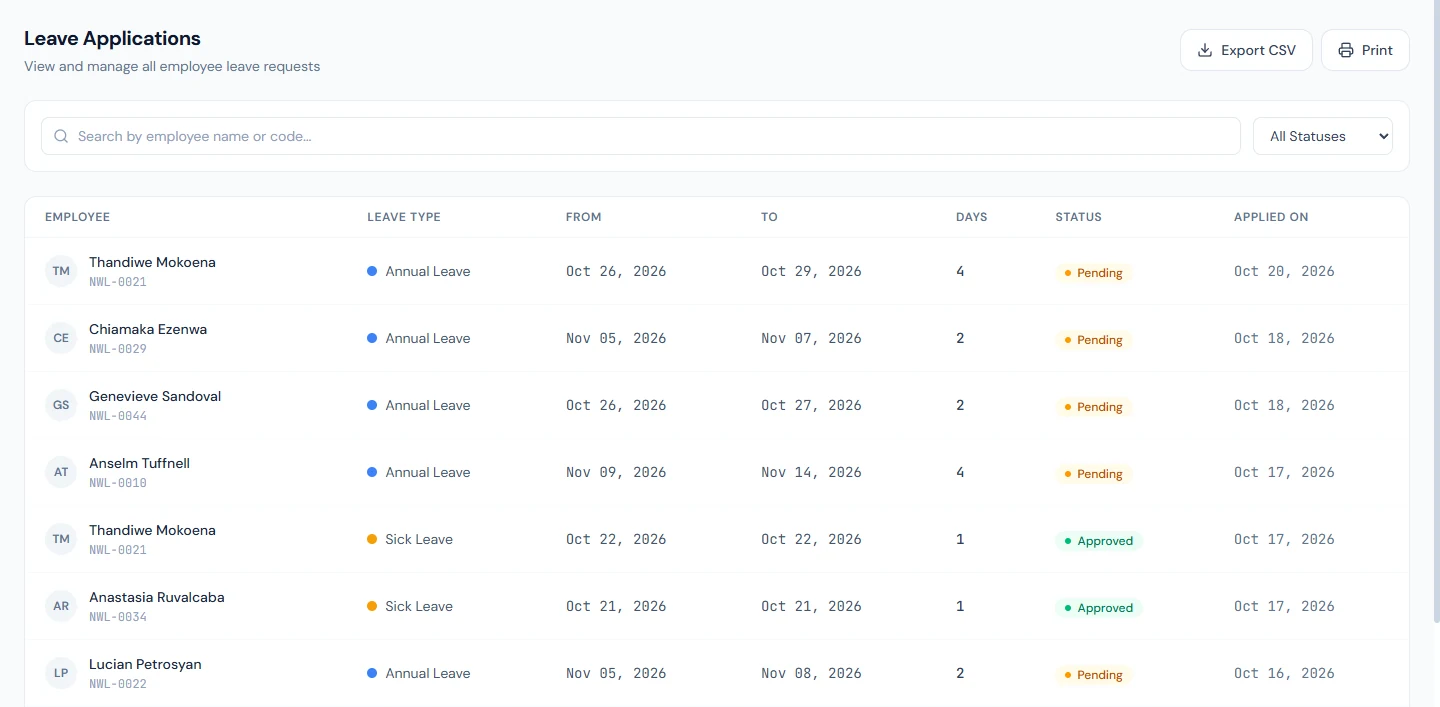The image size is (1440, 707).
Task: Click the Pending badge for Genevieve Sandoval
Action: (x=1093, y=407)
